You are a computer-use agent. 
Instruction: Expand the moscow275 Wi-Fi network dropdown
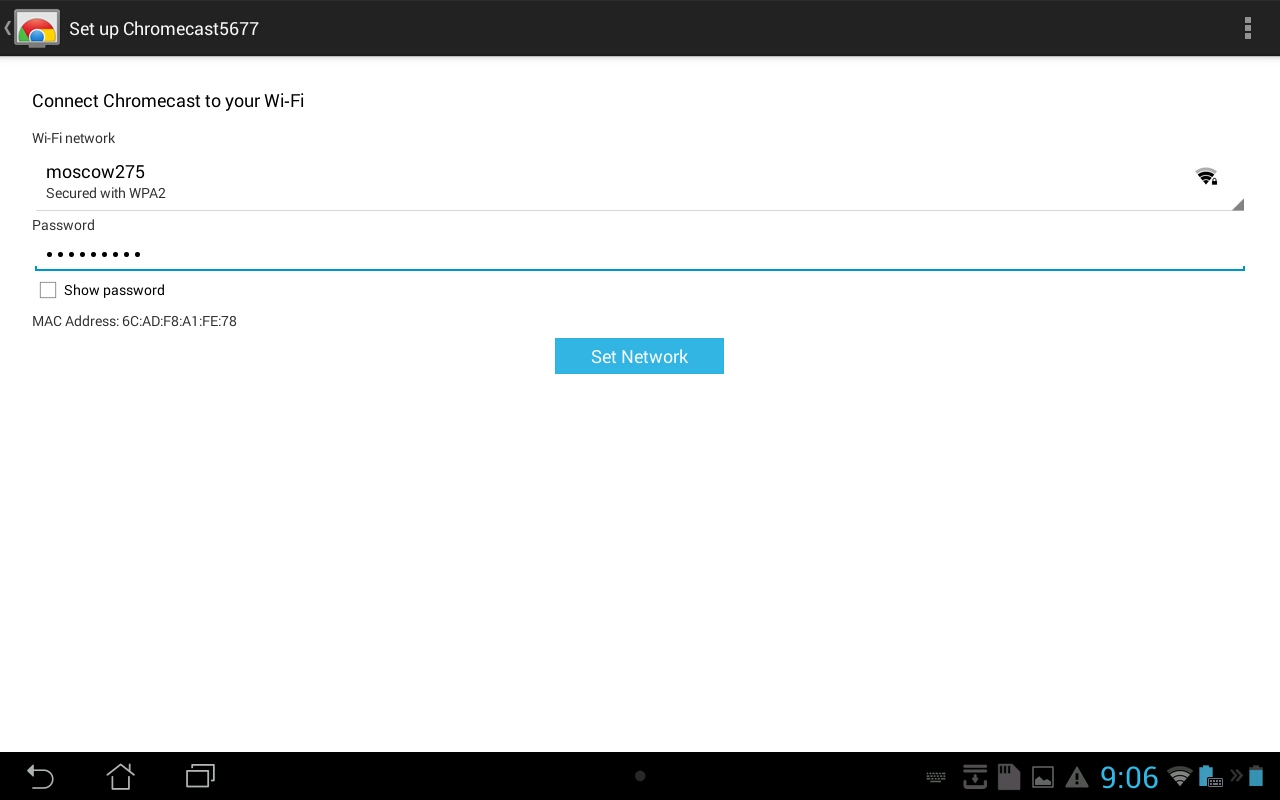pos(640,182)
